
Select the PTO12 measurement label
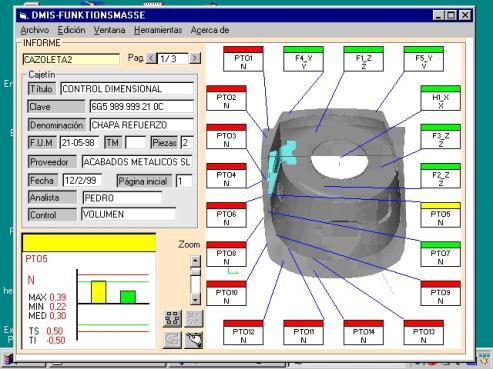[243, 332]
